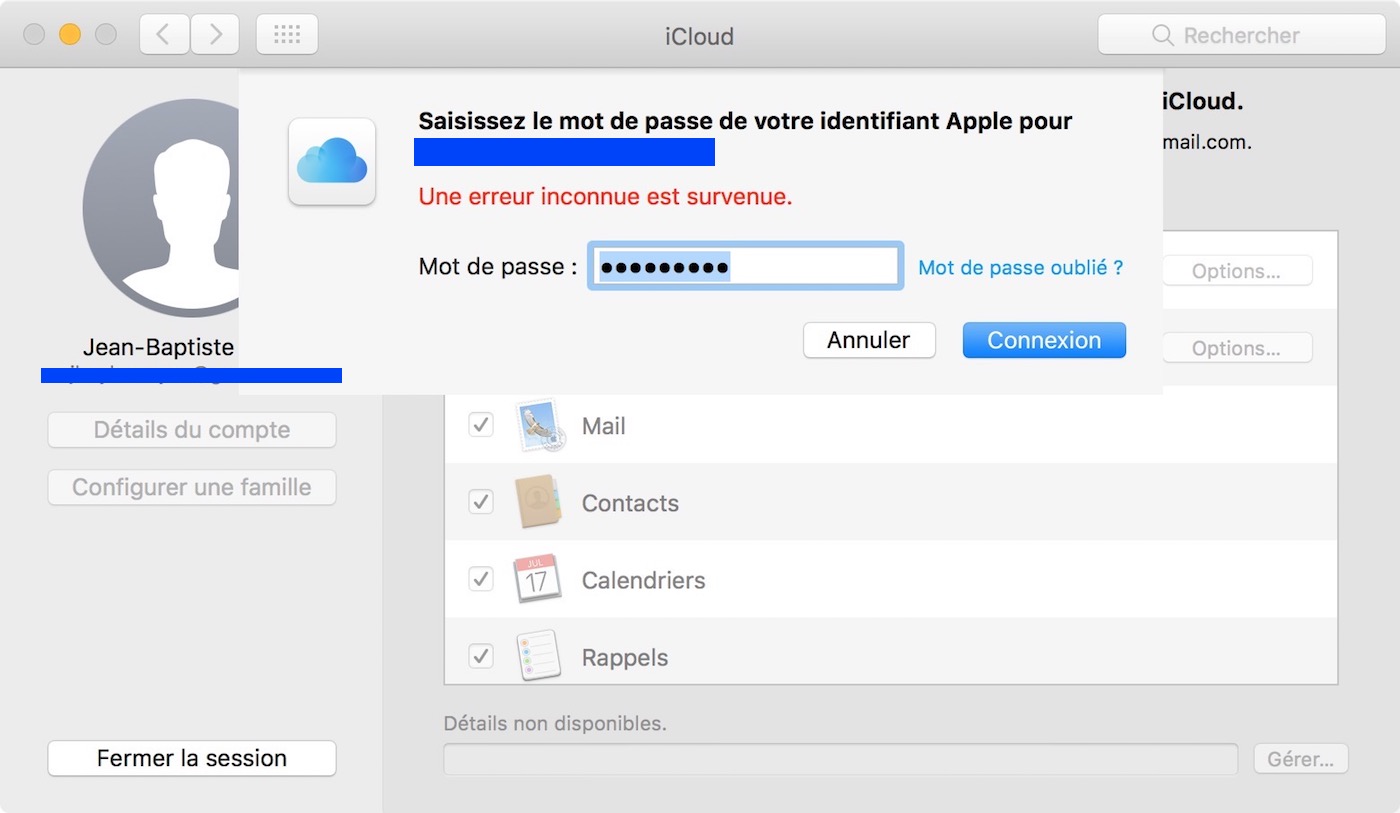Click the Options... button just above the Mail row

tap(1236, 348)
